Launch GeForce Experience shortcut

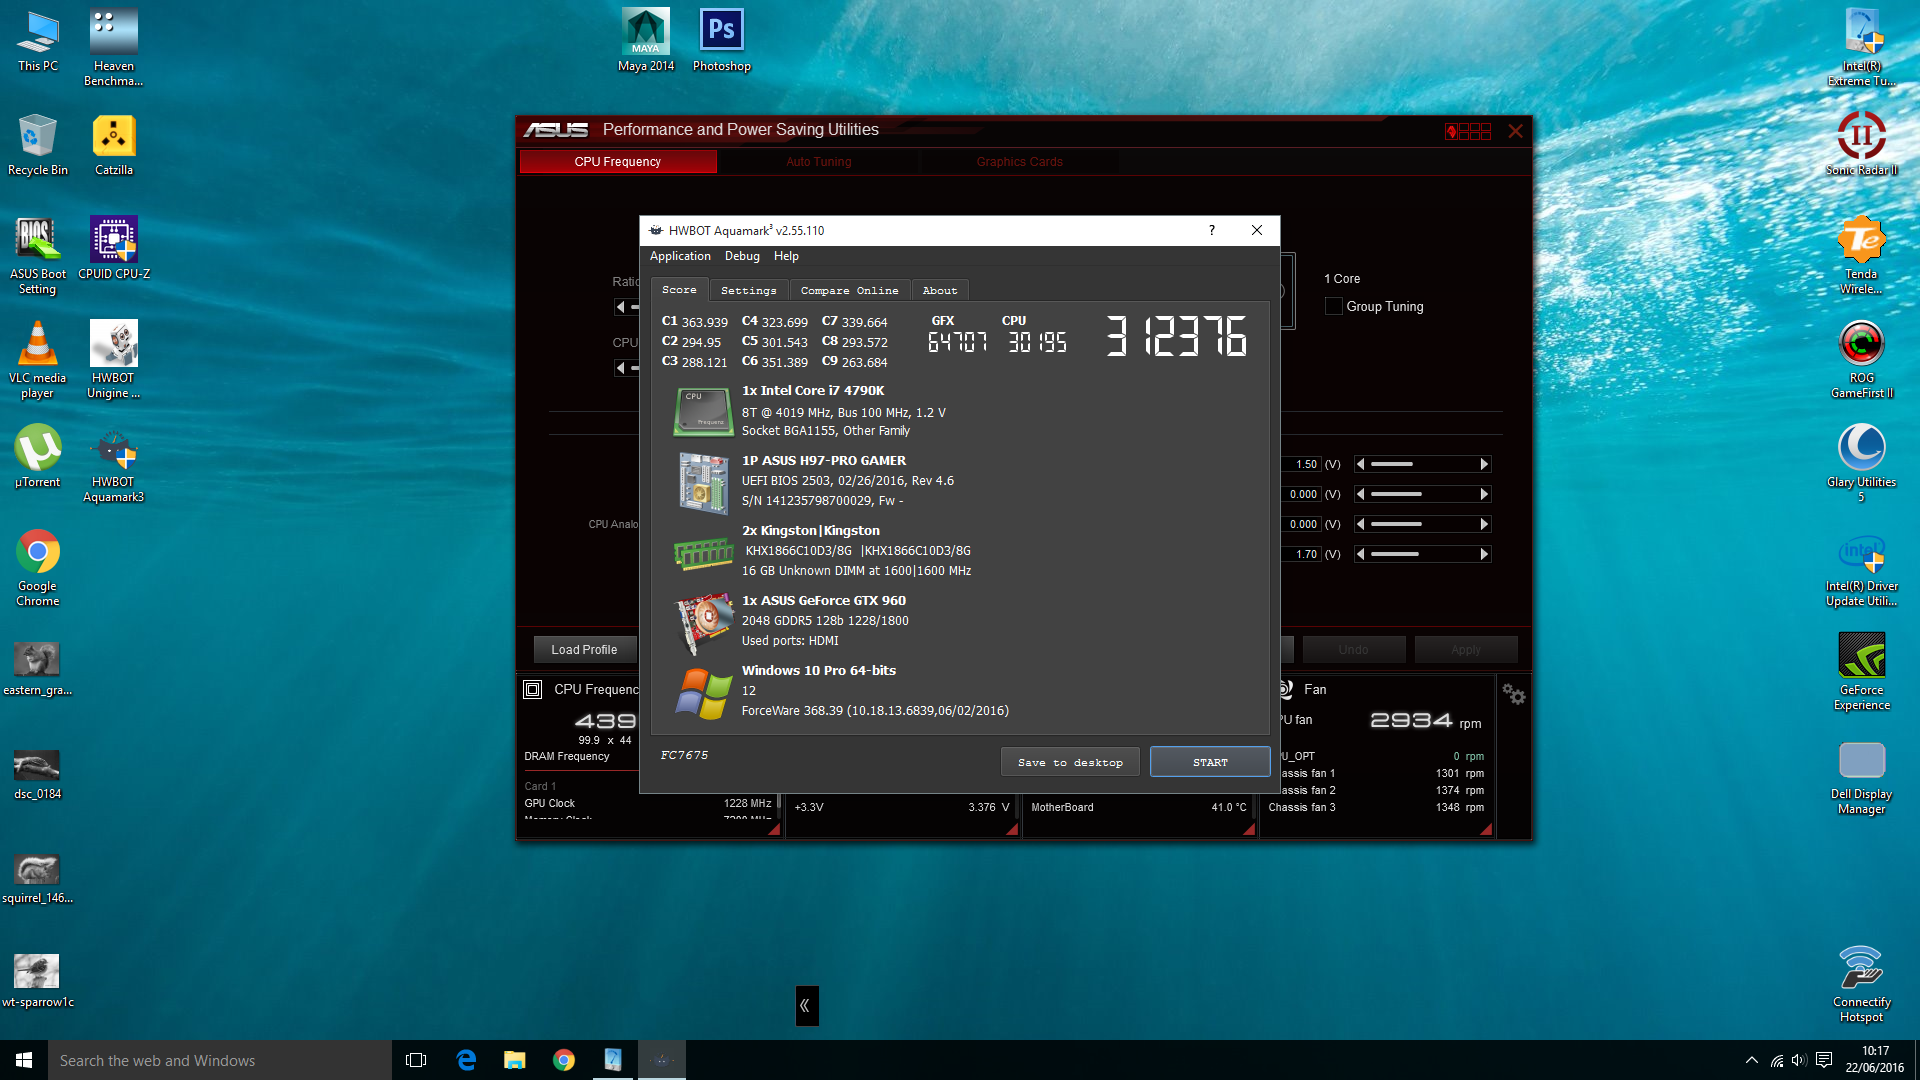(1861, 672)
